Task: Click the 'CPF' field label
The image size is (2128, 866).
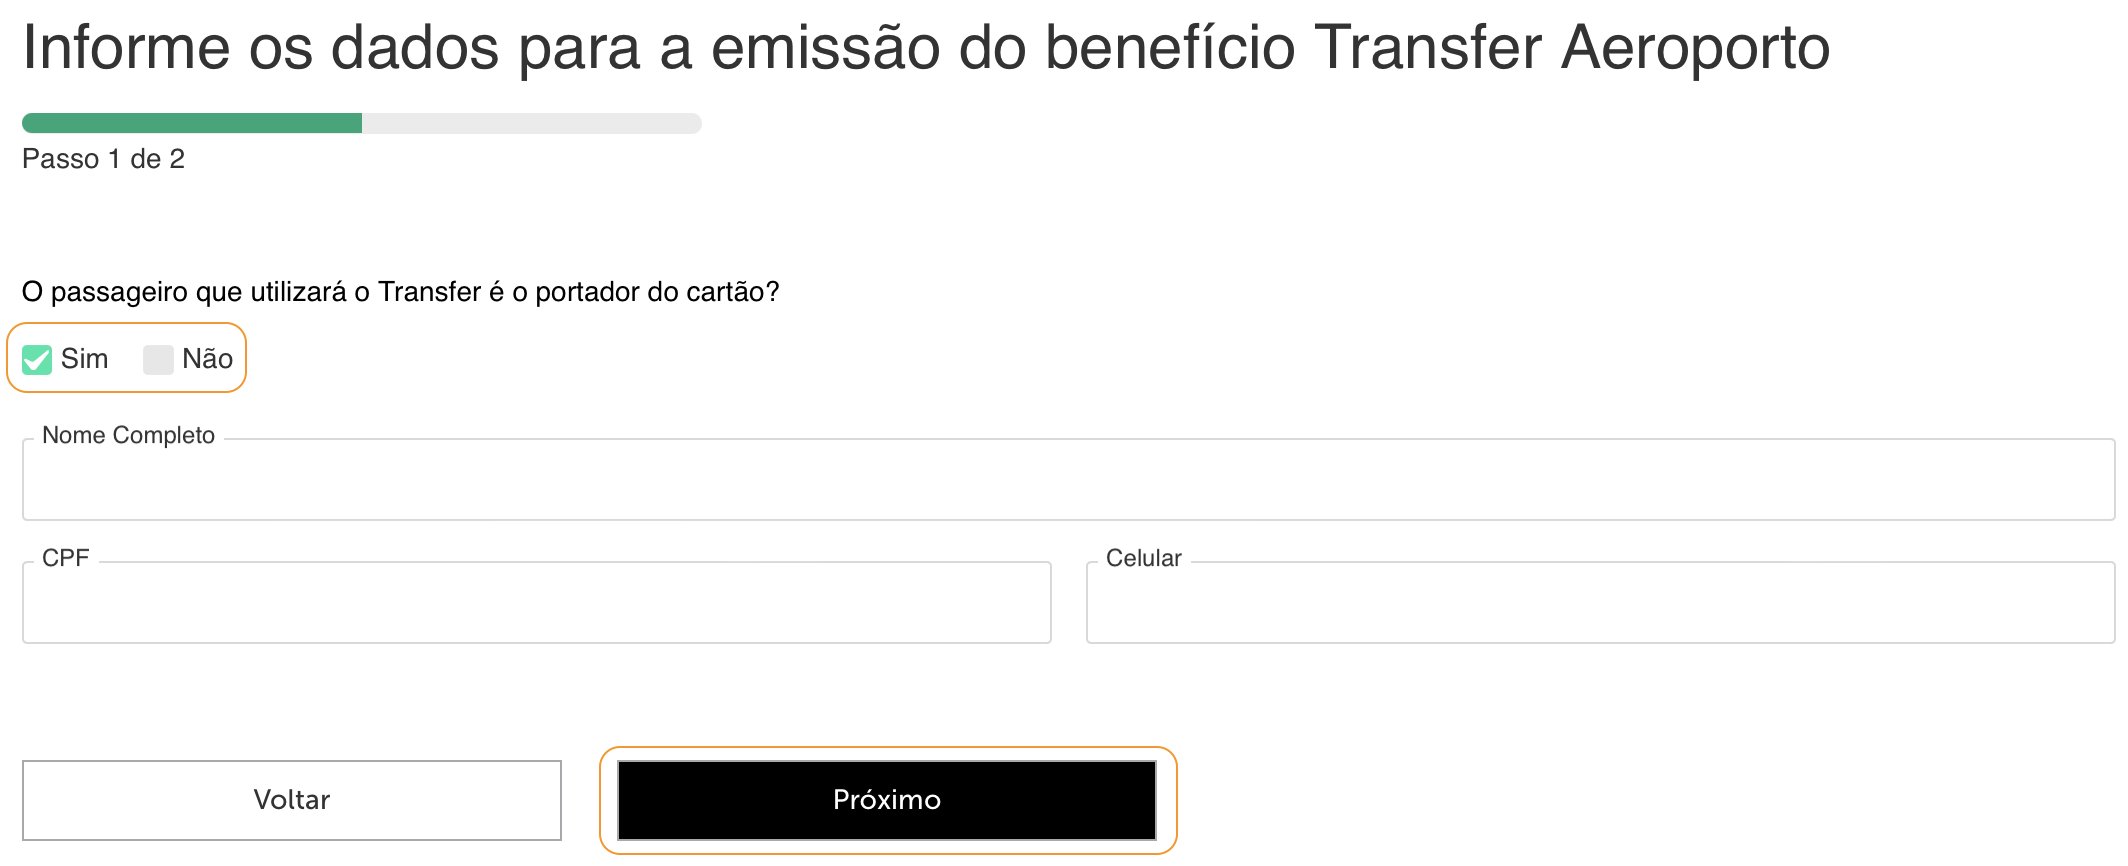Action: tap(65, 558)
